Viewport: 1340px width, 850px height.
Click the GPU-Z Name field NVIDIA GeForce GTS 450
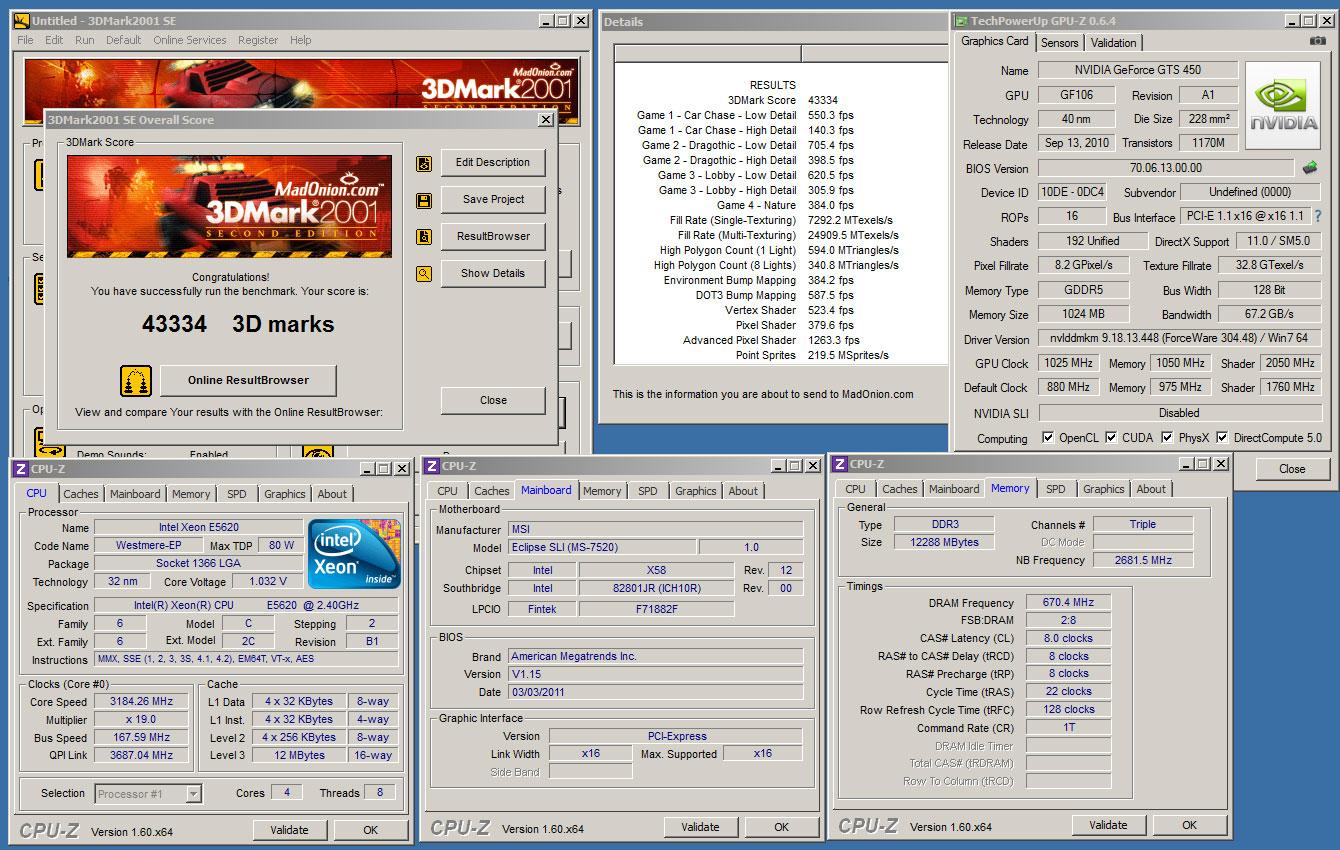click(1138, 71)
